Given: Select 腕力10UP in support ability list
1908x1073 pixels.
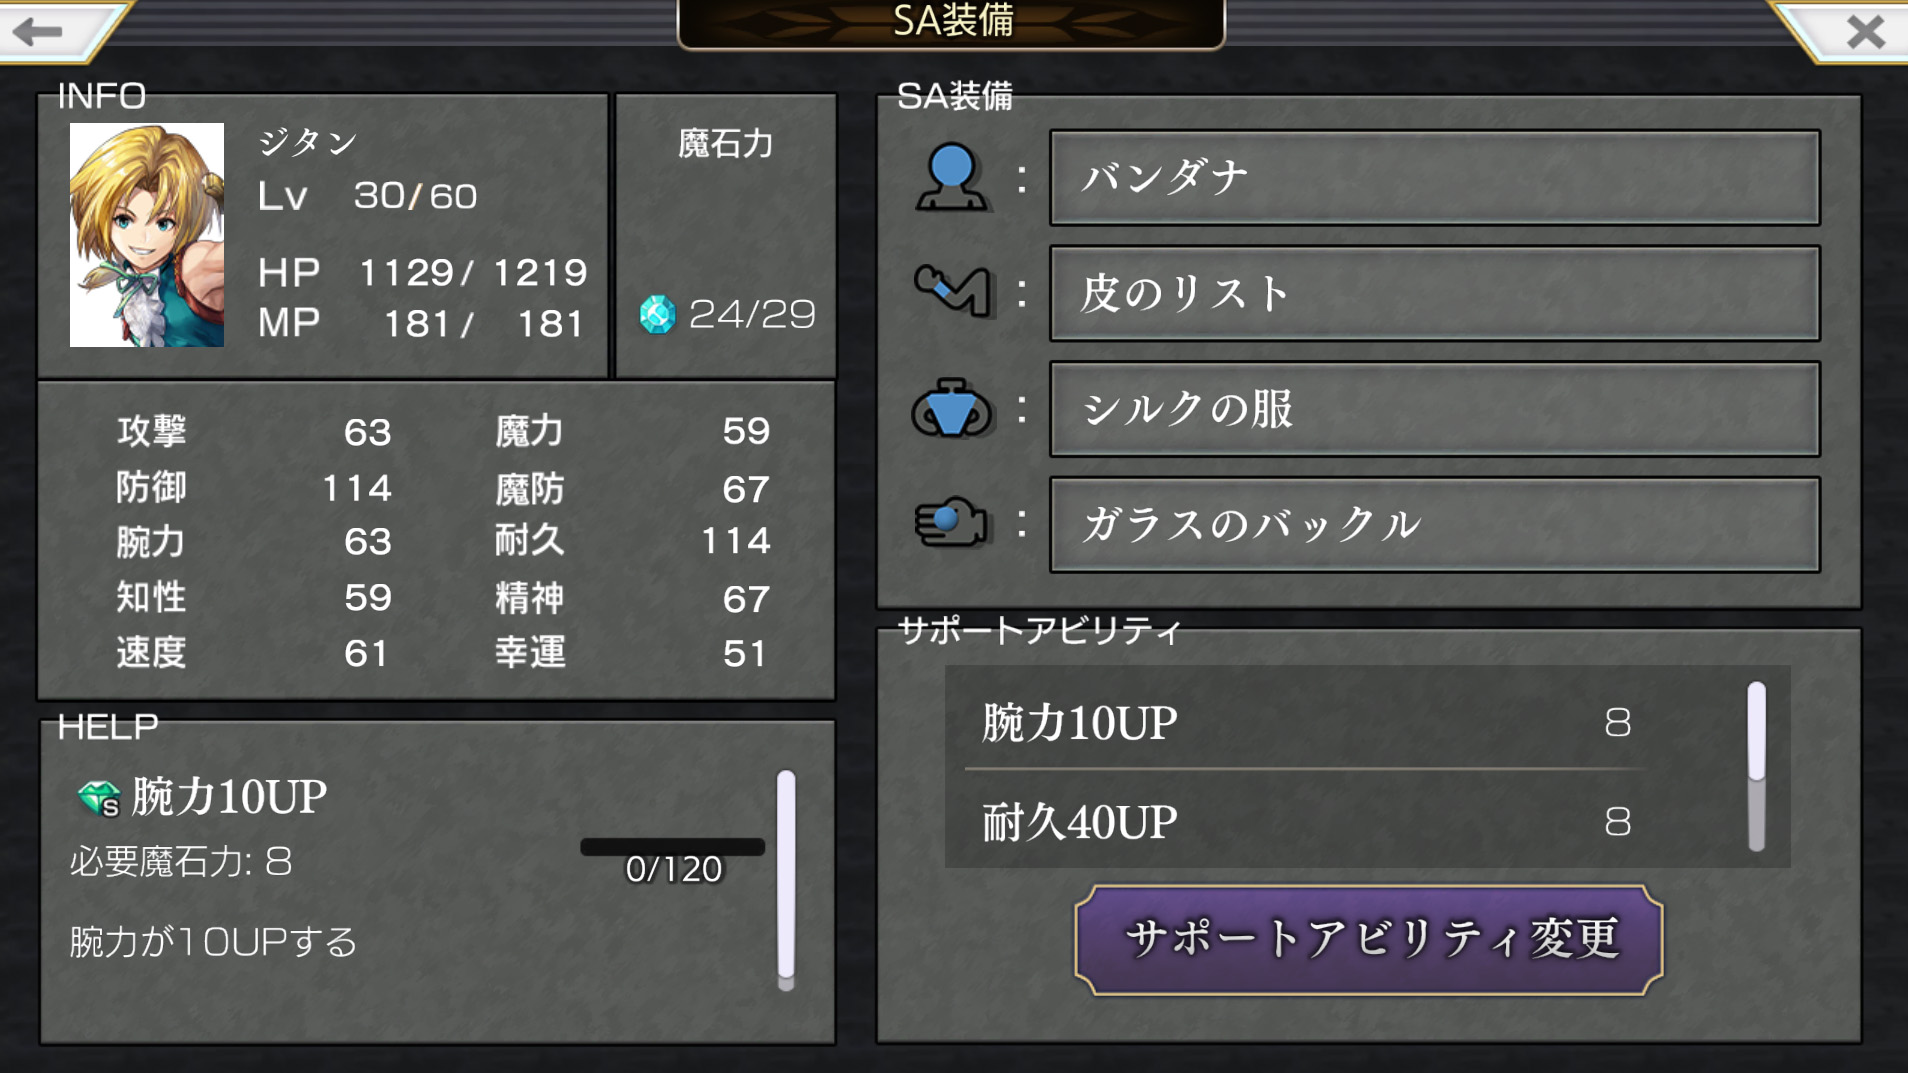Looking at the screenshot, I should click(x=1305, y=721).
